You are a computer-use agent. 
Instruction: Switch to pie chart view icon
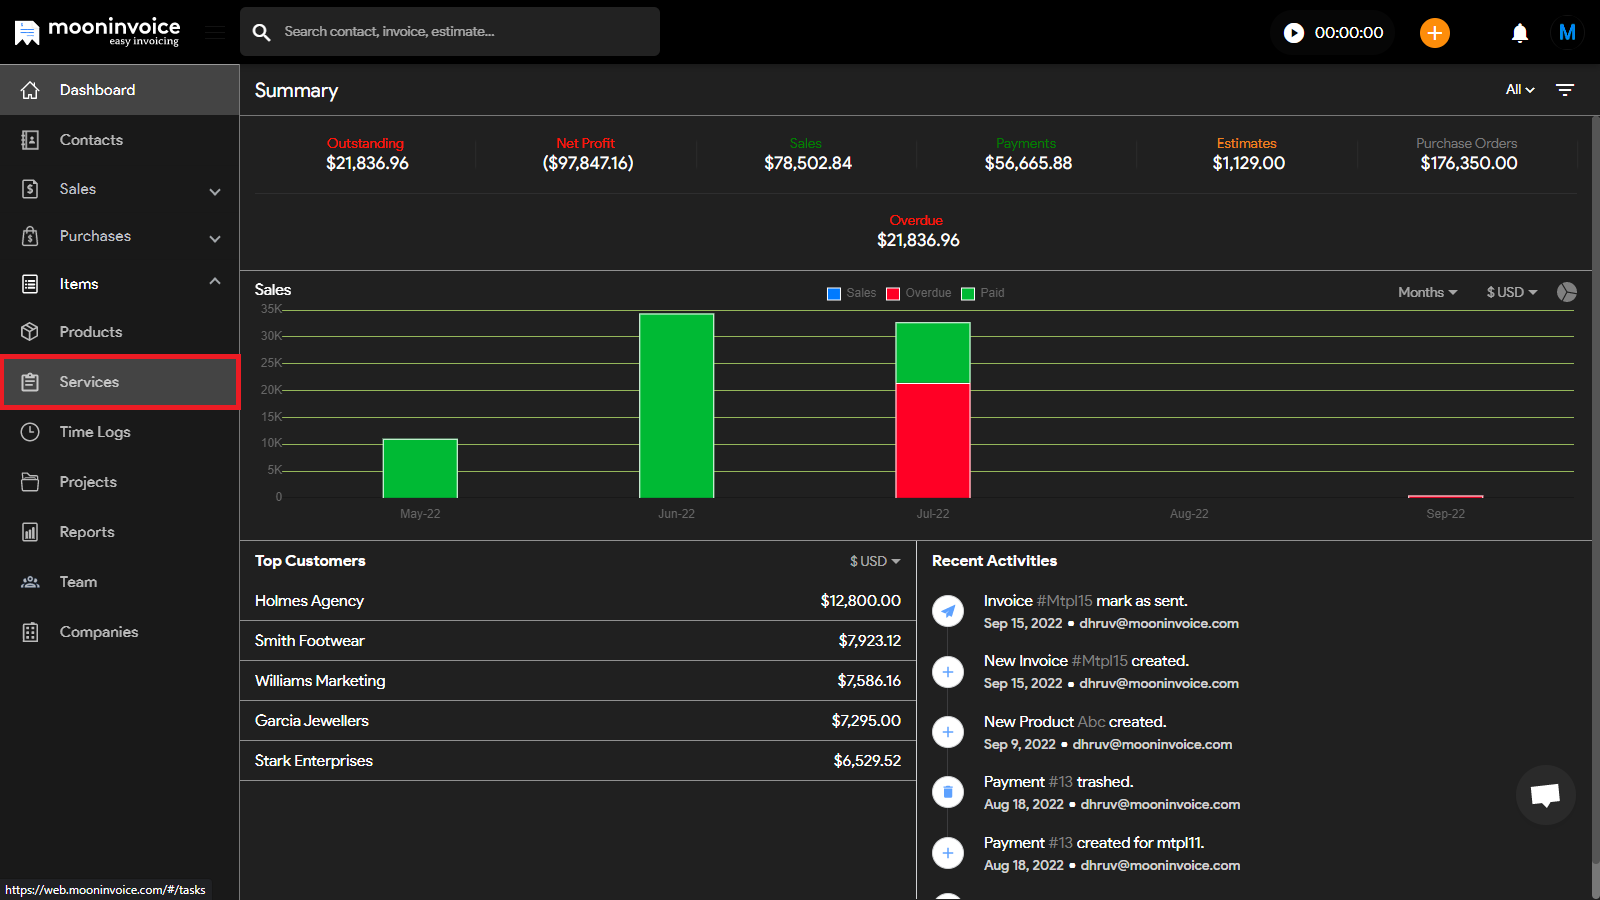[x=1567, y=292]
